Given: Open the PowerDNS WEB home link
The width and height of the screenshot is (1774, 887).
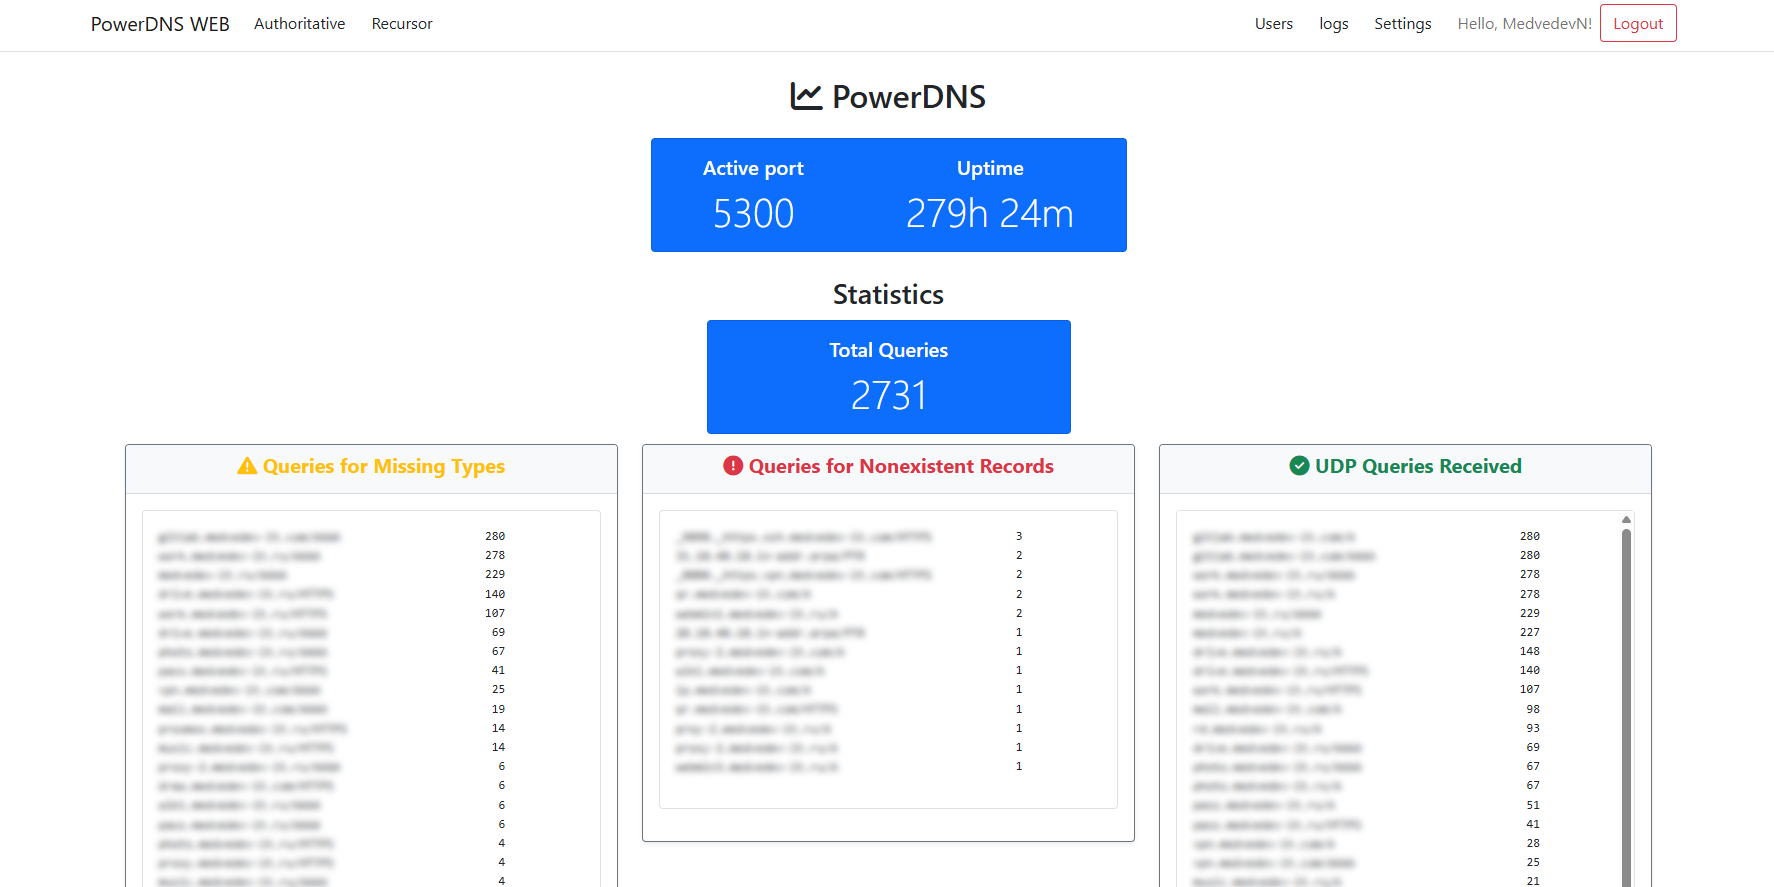Looking at the screenshot, I should tap(160, 24).
